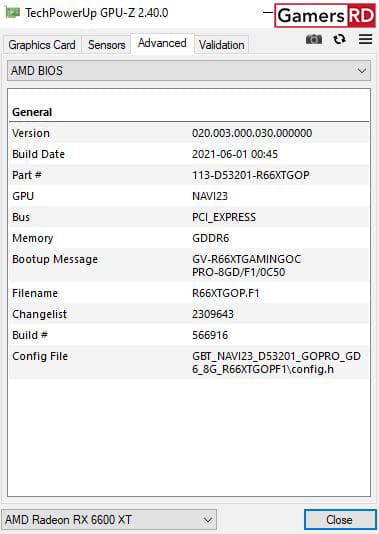This screenshot has height=534, width=379.
Task: Click the Part # row label
Action: [27, 175]
